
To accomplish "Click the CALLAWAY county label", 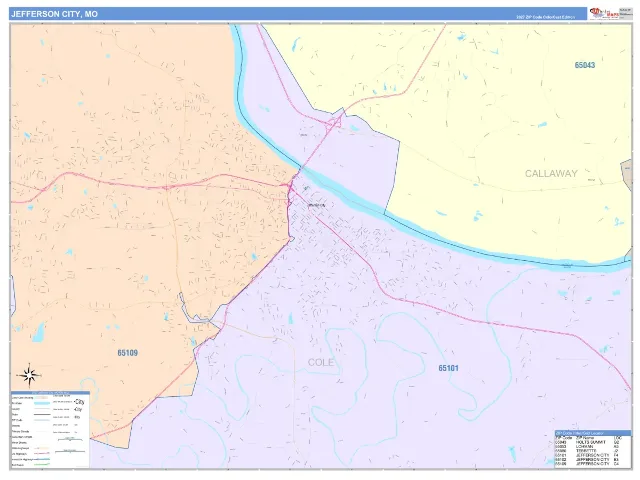I will coord(551,173).
